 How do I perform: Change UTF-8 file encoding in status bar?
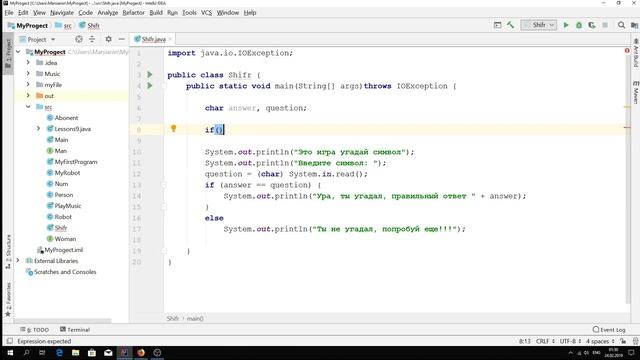(x=570, y=341)
